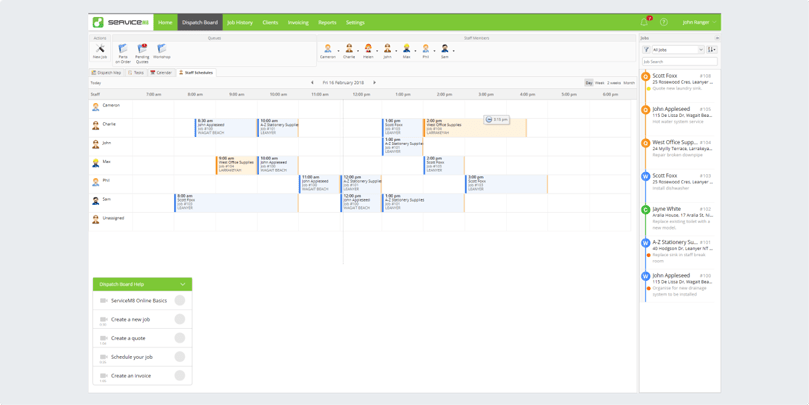809x405 pixels.
Task: Open the Schedule your job help video
Action: pos(132,357)
